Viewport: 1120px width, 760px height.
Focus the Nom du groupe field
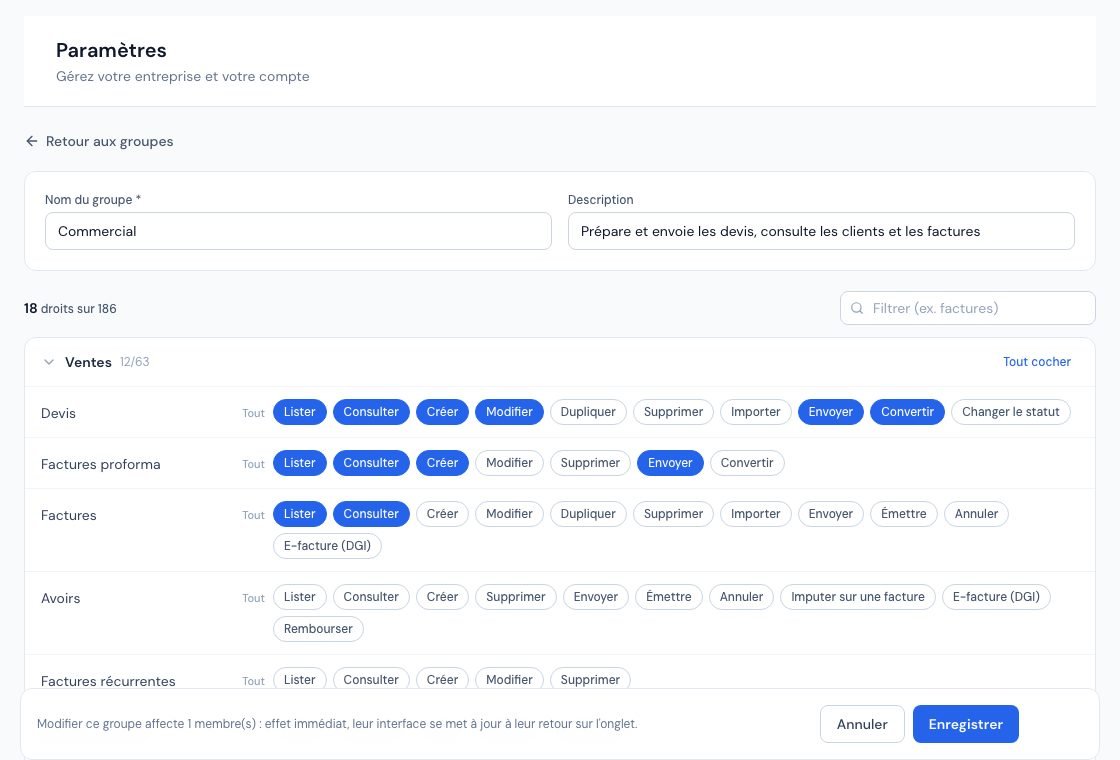pos(298,231)
